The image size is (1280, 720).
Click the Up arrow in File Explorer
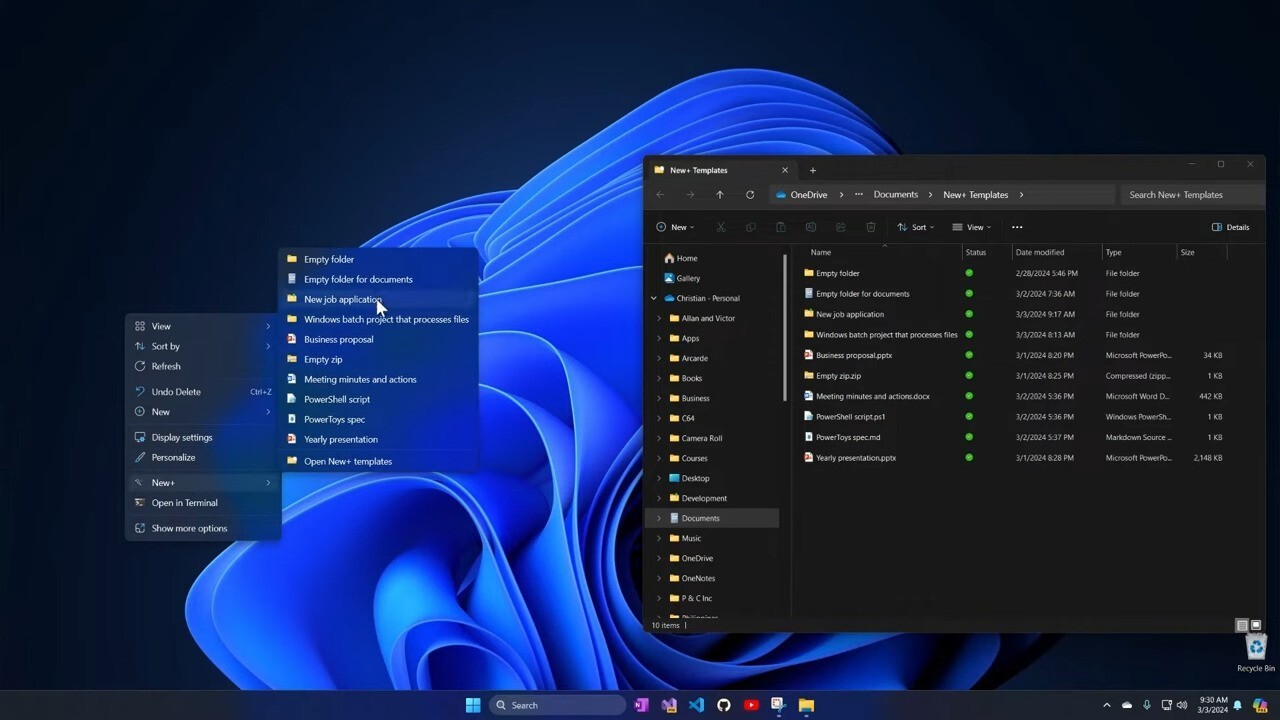pos(719,195)
